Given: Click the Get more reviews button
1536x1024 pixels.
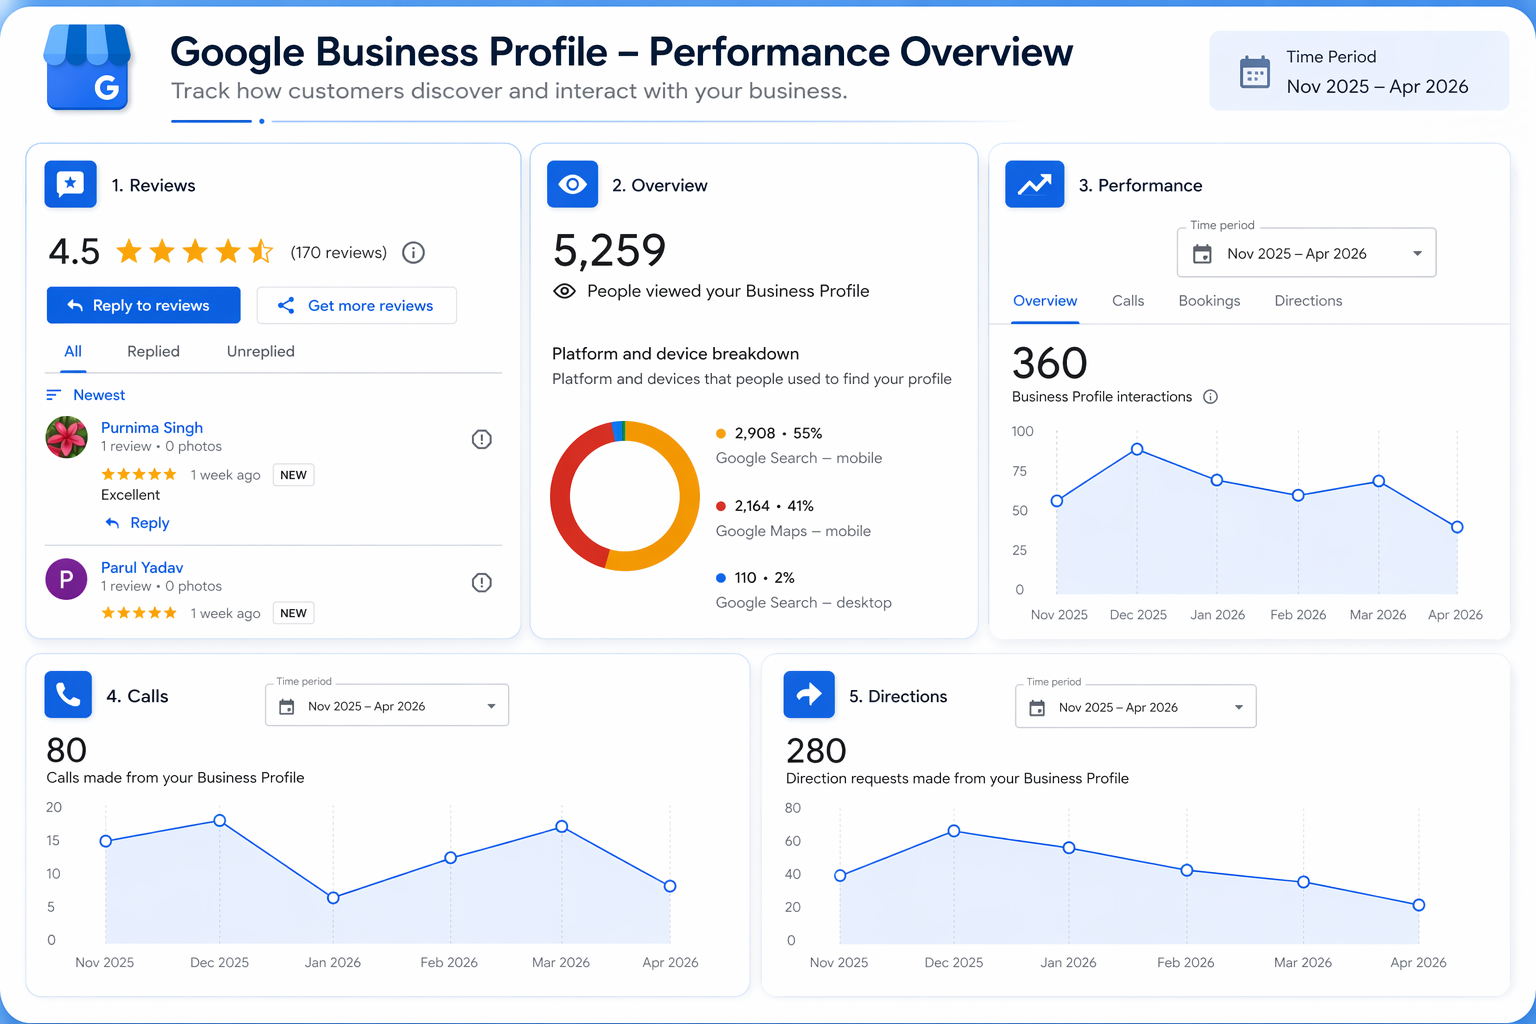Looking at the screenshot, I should click(x=357, y=305).
